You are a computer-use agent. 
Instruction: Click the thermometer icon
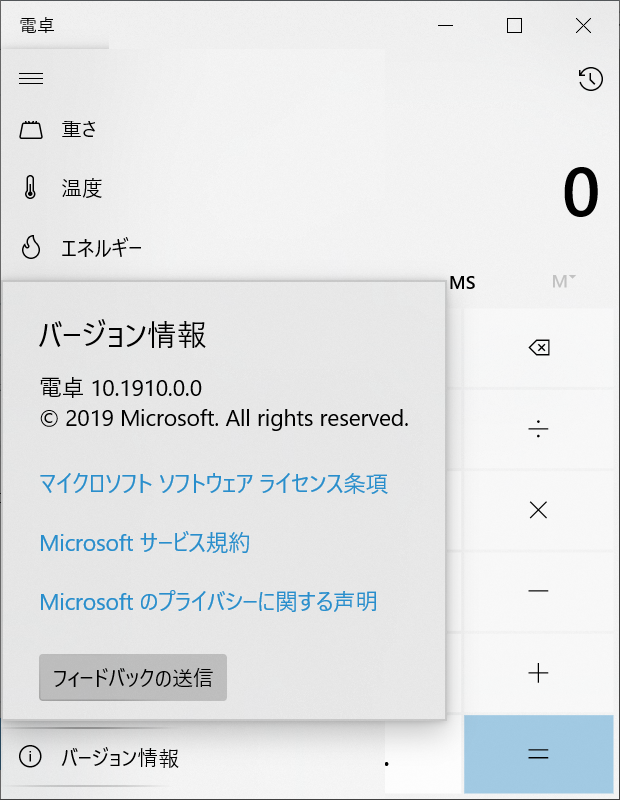31,187
